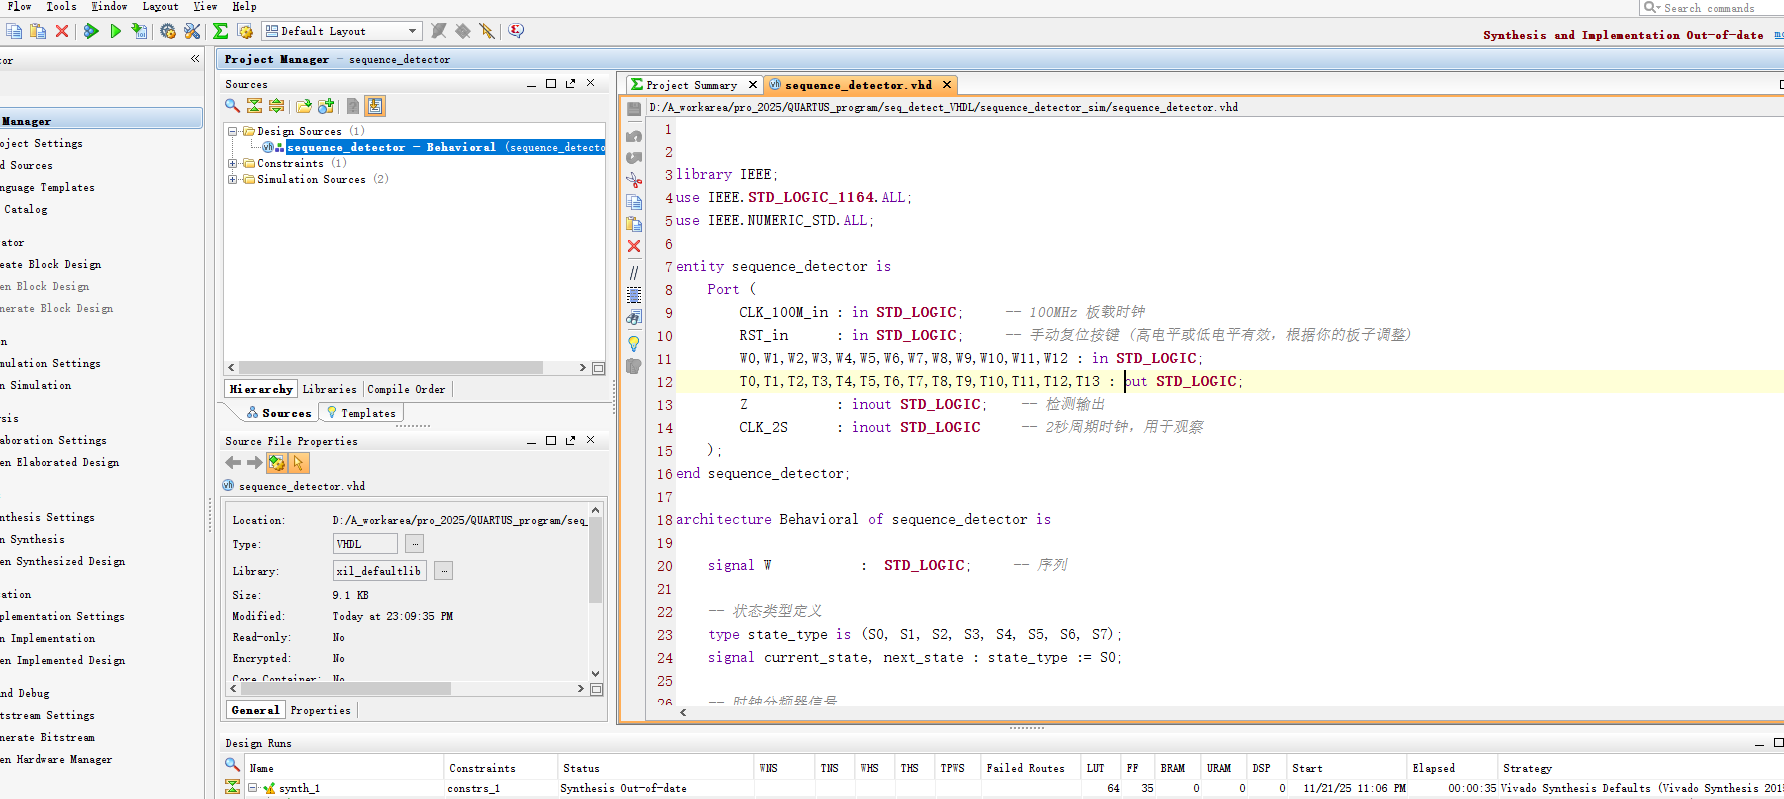The image size is (1784, 799).
Task: Click the properties vertical scrollbar down arrow
Action: (x=596, y=674)
